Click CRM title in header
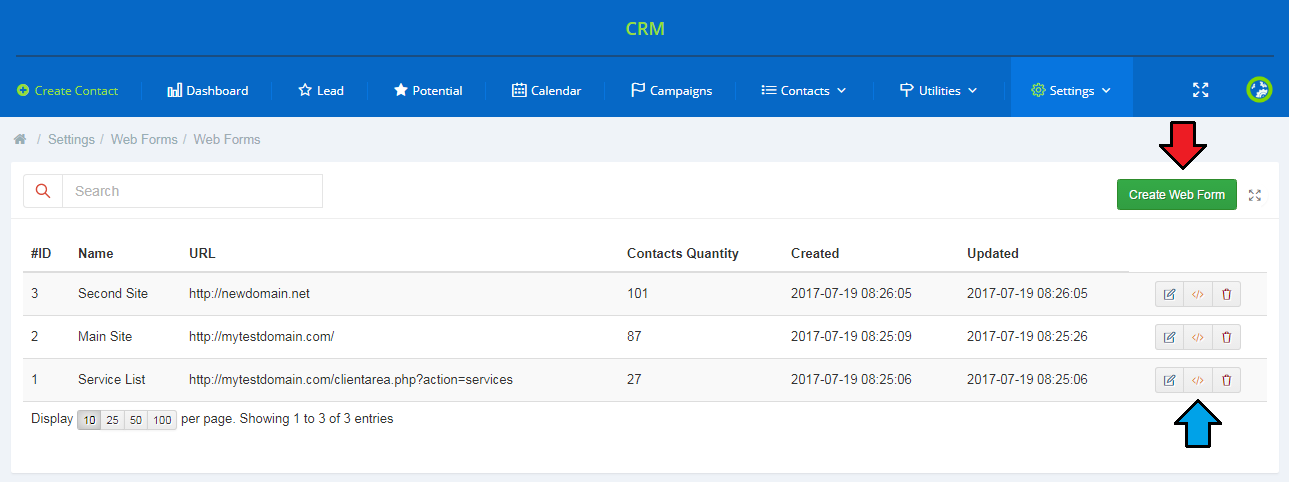This screenshot has height=482, width=1289. pos(645,29)
